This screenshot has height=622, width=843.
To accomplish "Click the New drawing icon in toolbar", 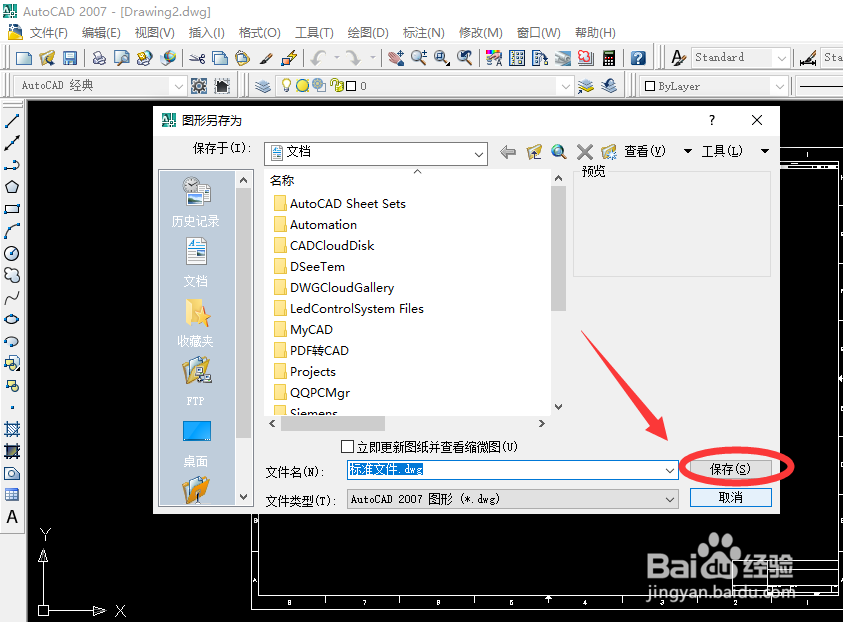I will [x=24, y=58].
